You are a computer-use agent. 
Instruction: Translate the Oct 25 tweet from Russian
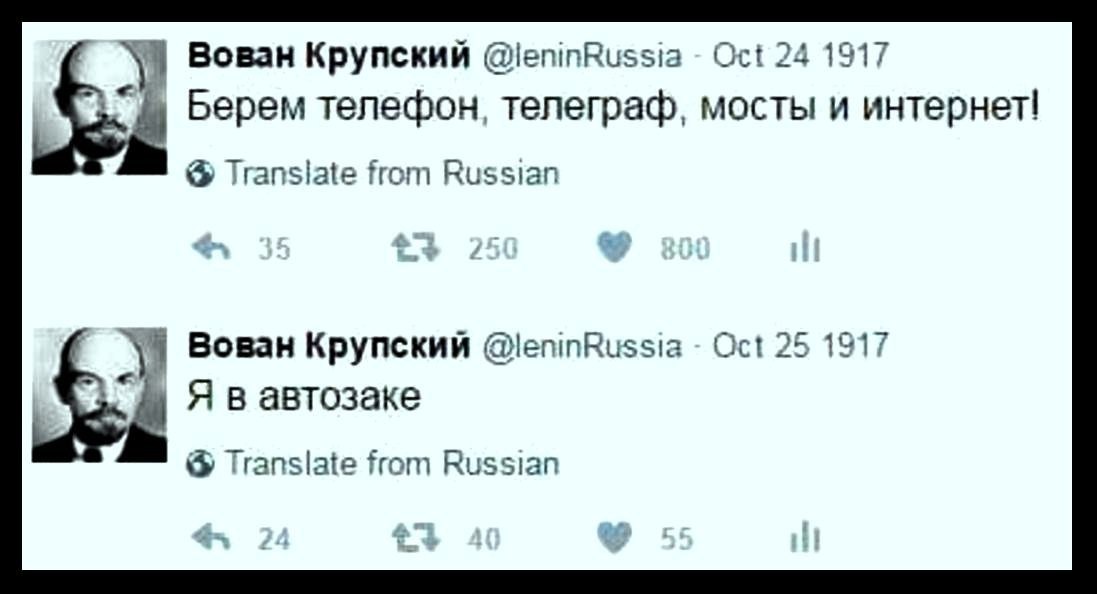tap(392, 464)
